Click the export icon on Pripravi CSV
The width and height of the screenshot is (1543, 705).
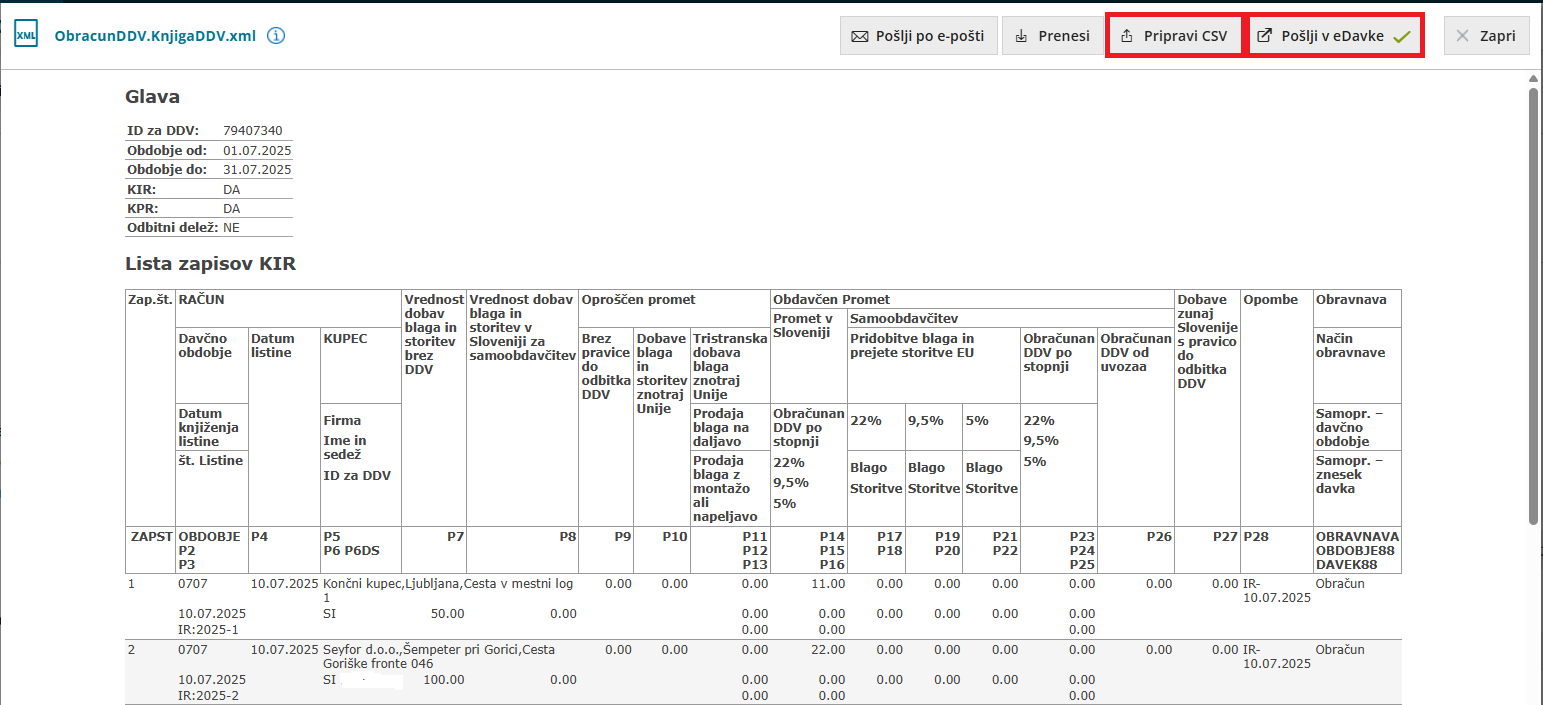point(1127,36)
